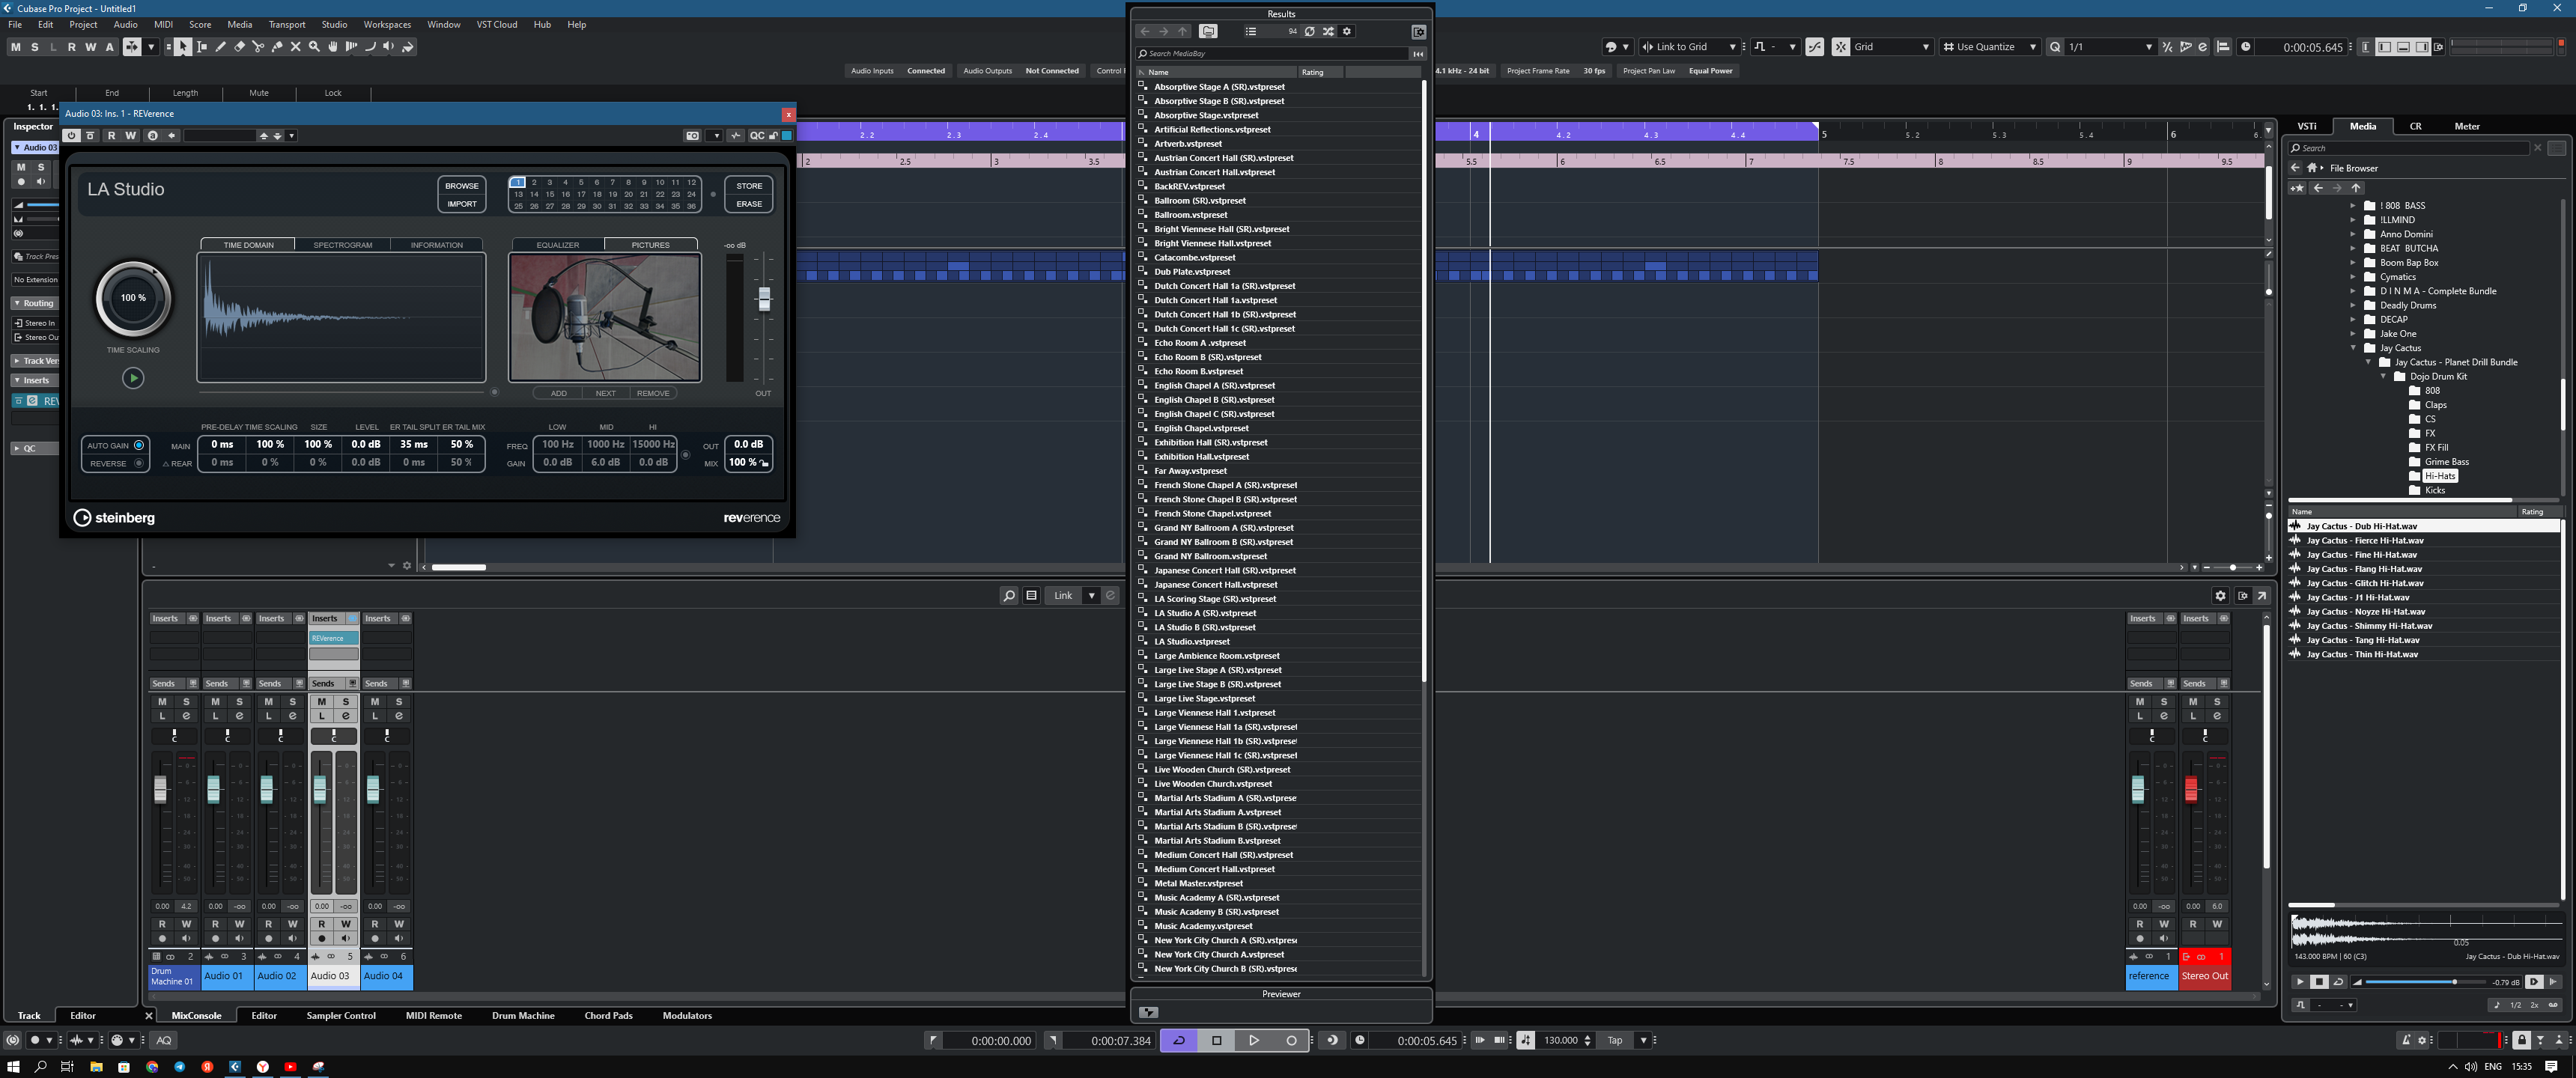2576x1078 pixels.
Task: Select the Split scissors tool
Action: [258, 47]
